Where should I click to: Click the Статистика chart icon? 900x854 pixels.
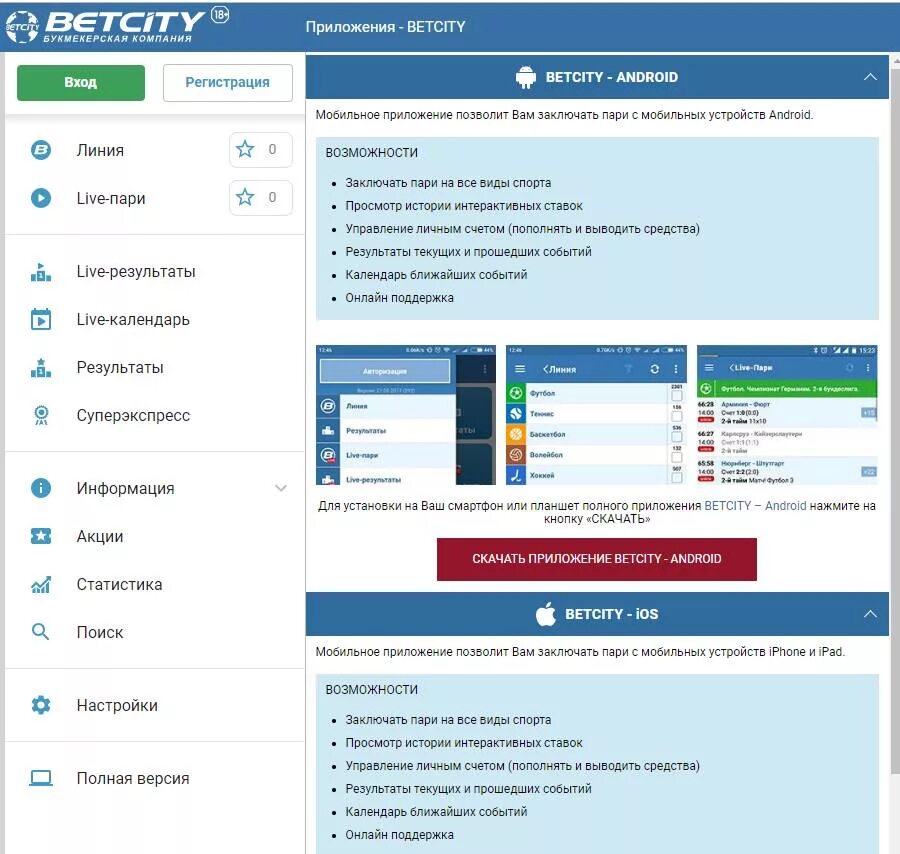point(41,584)
